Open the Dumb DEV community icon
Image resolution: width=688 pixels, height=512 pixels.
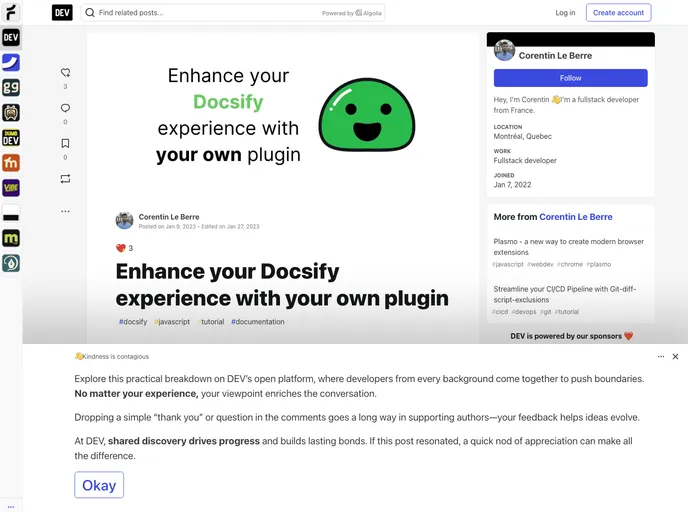(x=11, y=138)
